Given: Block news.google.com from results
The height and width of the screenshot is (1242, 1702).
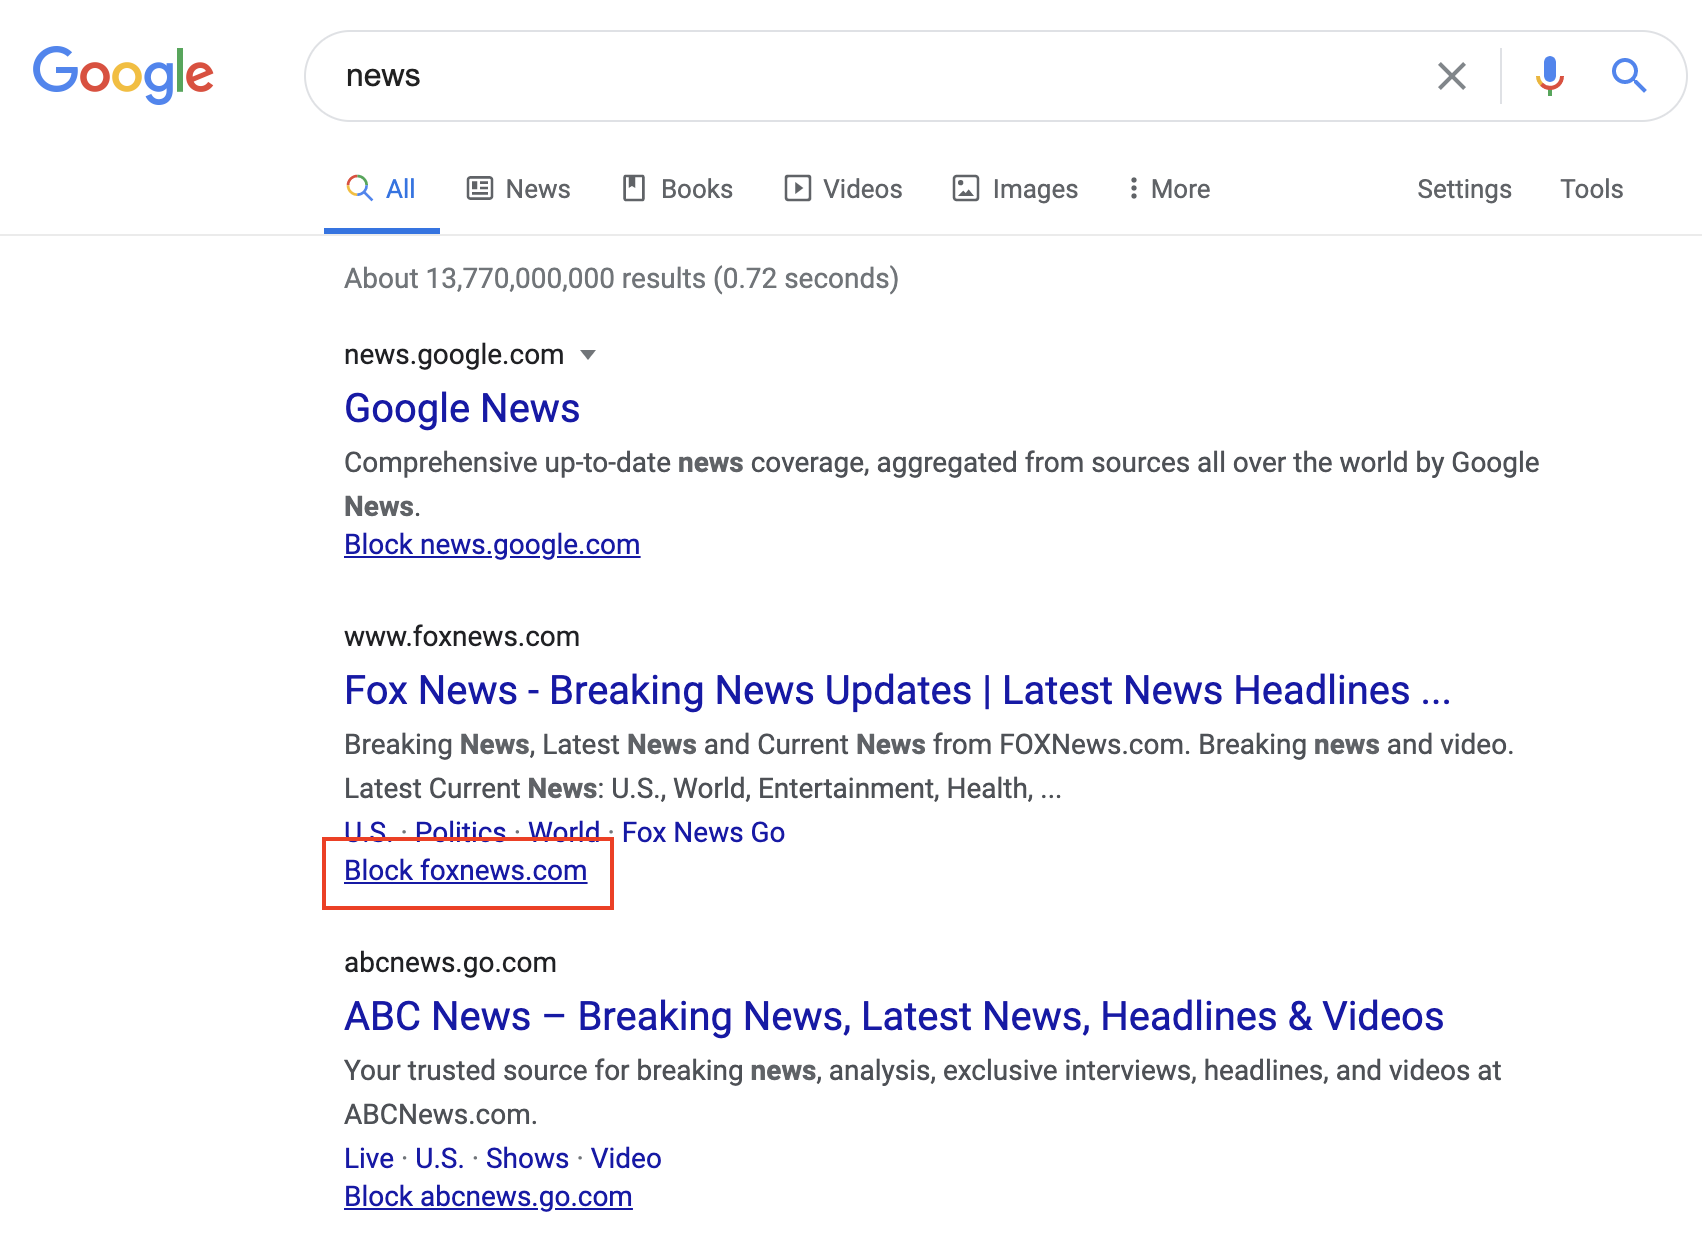Looking at the screenshot, I should (x=492, y=545).
